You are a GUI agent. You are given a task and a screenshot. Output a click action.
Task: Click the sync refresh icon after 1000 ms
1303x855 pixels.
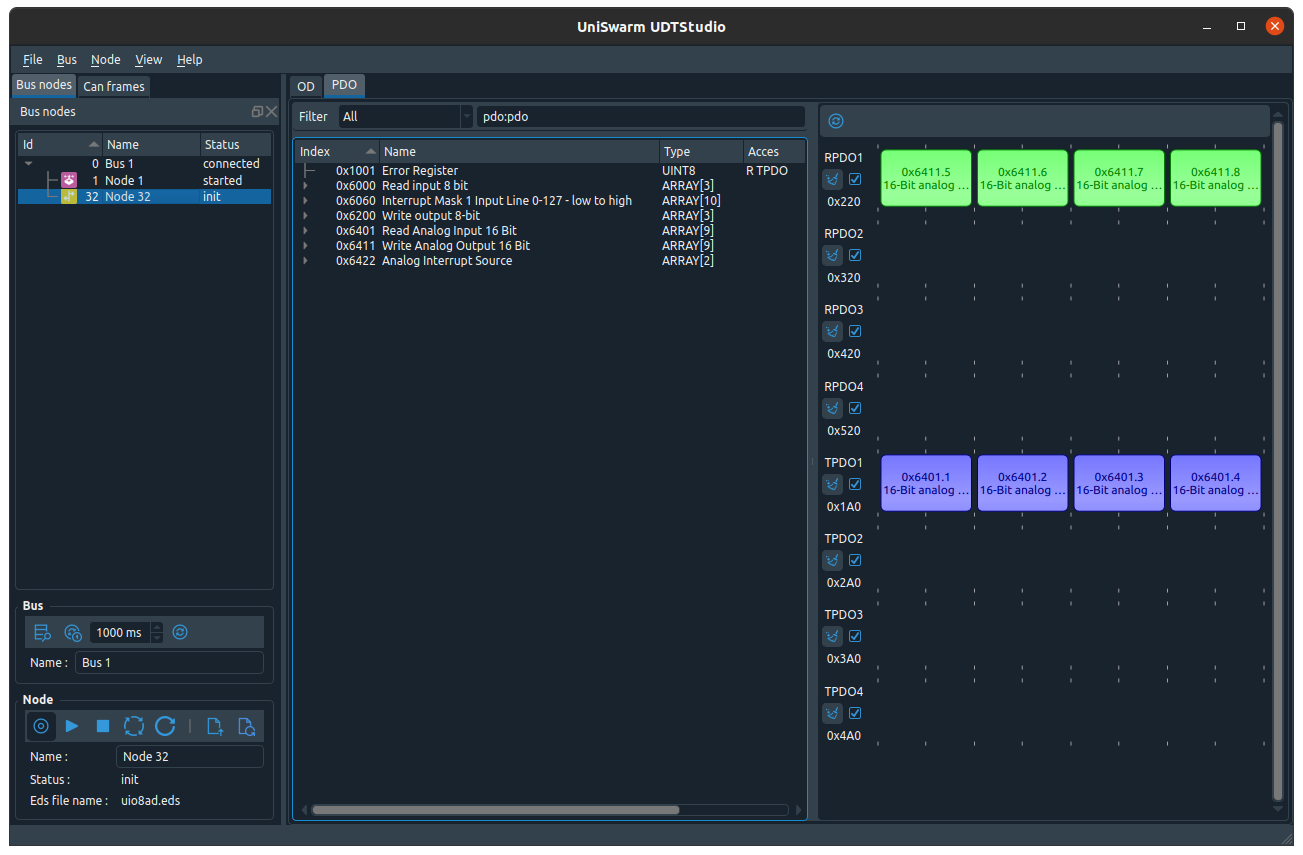click(180, 632)
